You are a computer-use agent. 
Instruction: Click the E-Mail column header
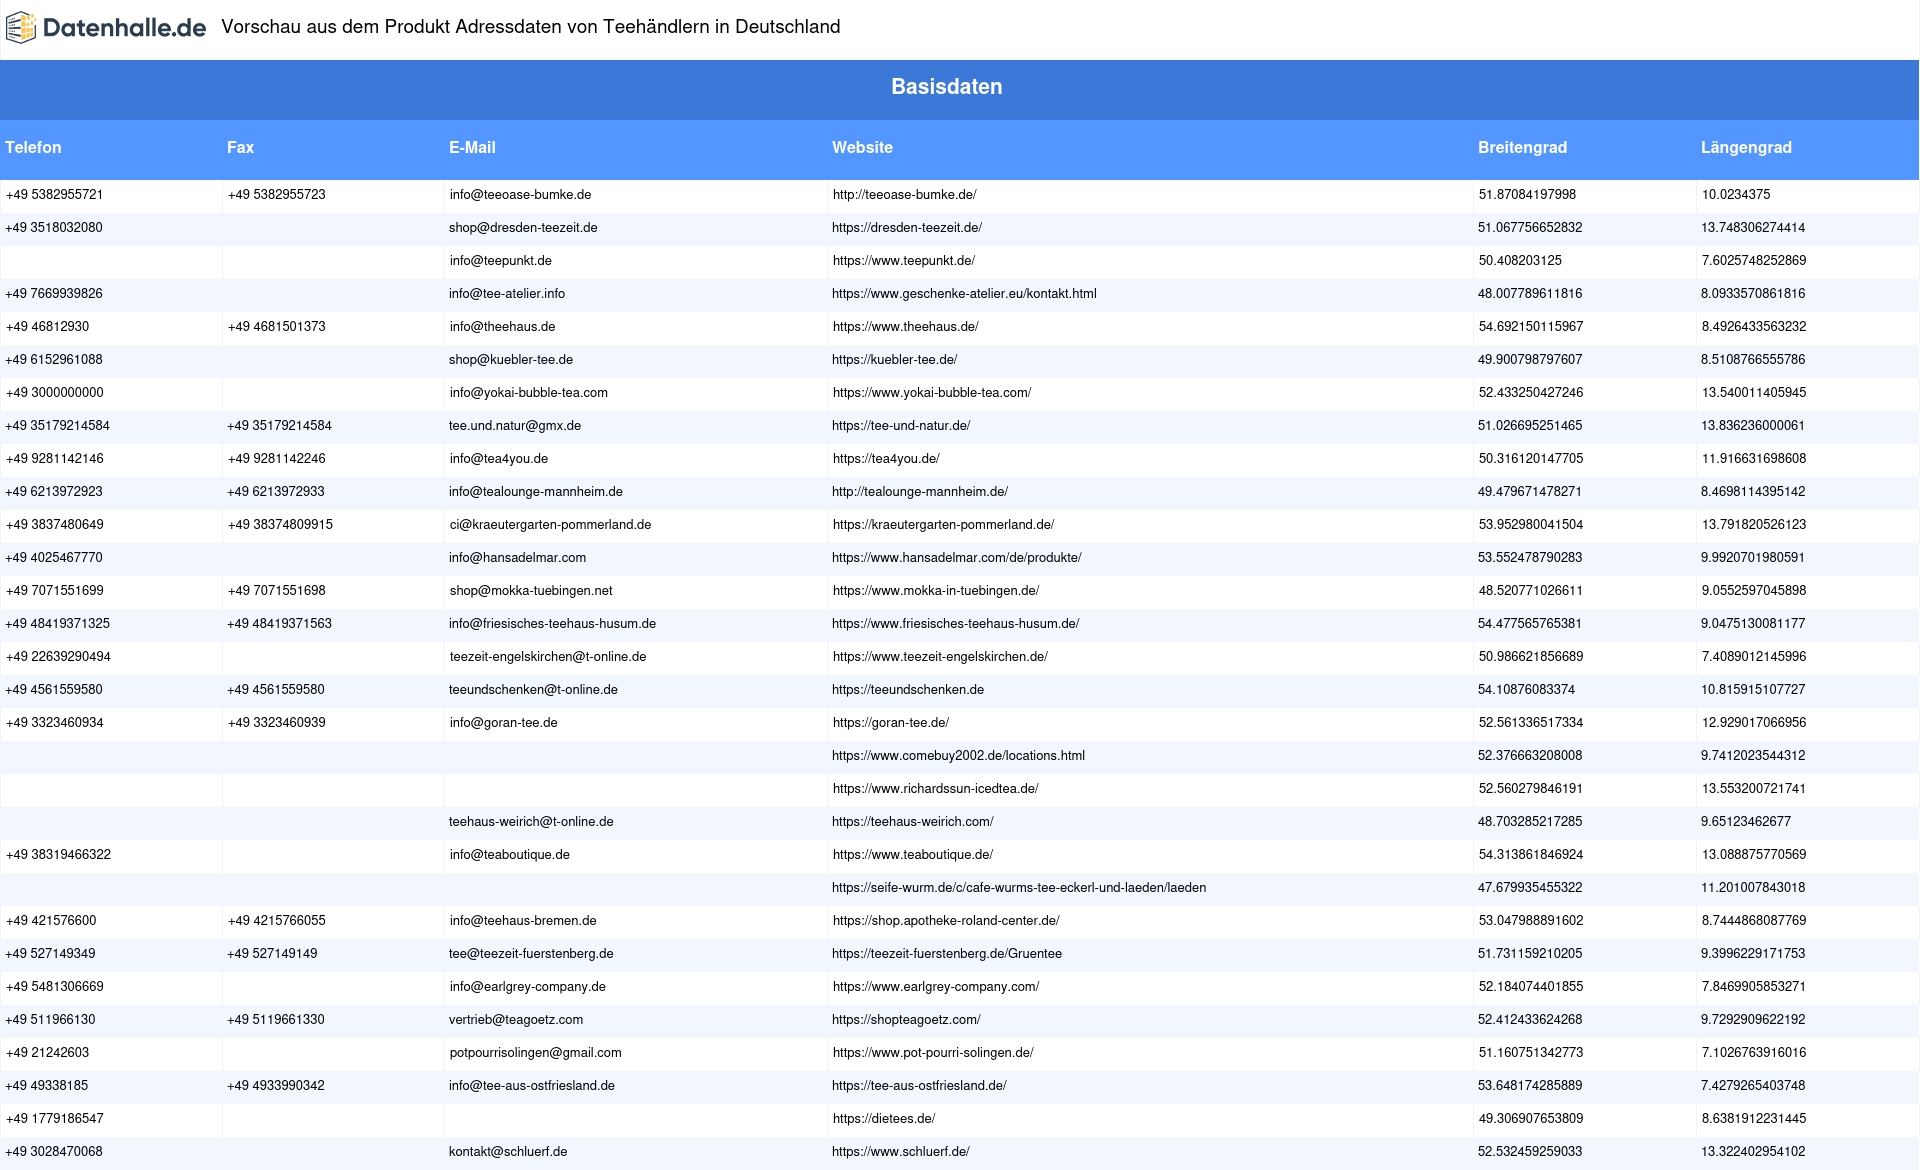coord(472,147)
